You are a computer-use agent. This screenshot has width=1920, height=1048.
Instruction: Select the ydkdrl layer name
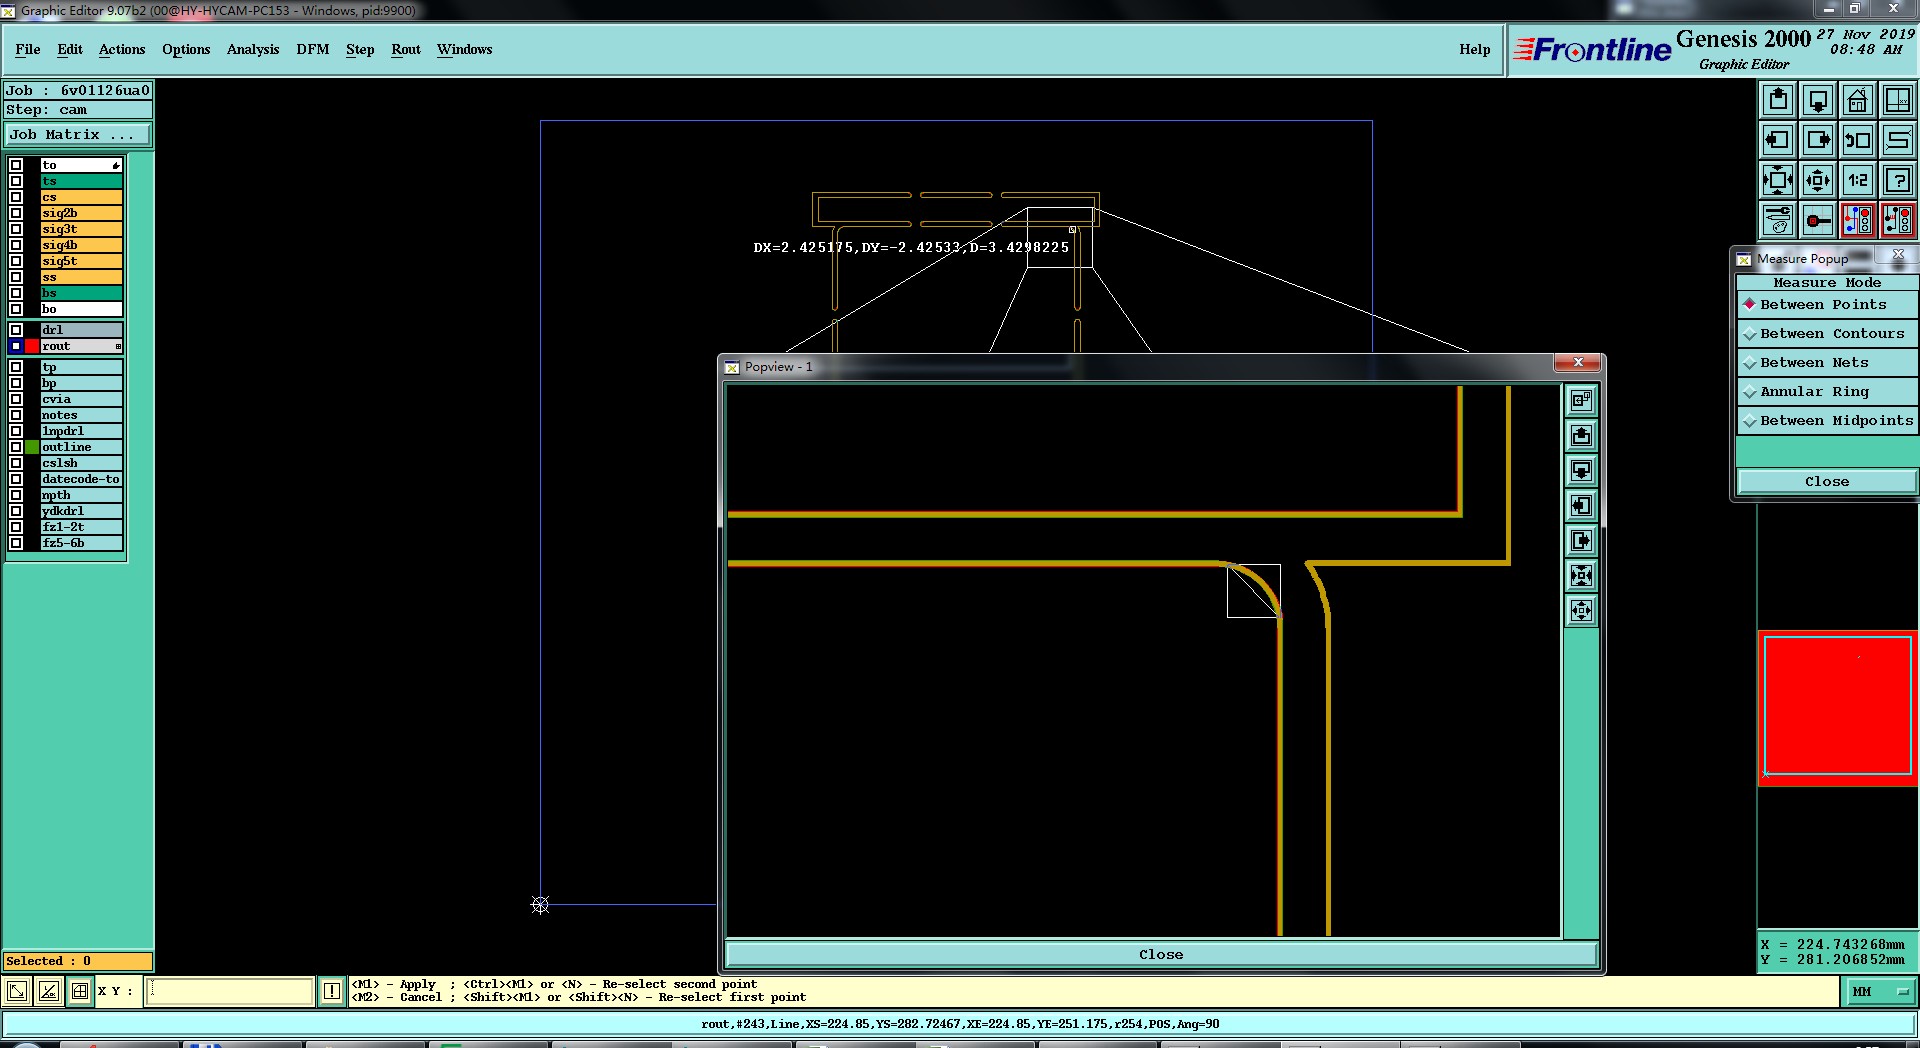click(x=81, y=511)
